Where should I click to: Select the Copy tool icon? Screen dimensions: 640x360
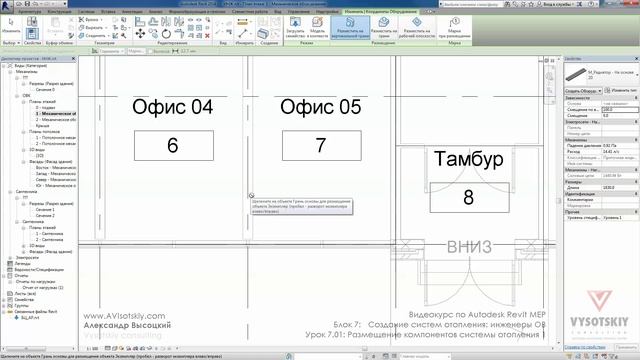coord(153,34)
